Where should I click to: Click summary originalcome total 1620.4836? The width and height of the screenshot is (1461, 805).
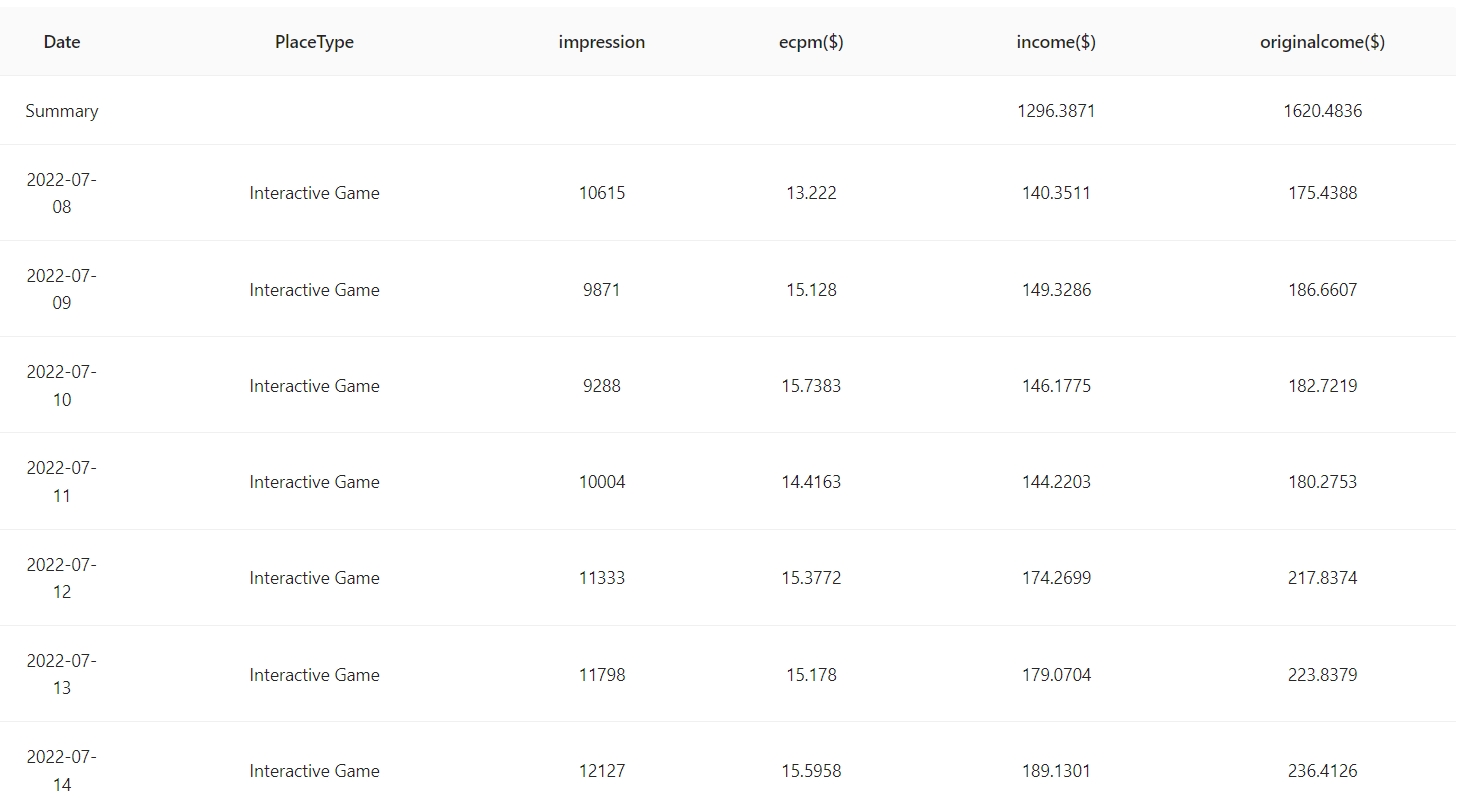[1322, 111]
